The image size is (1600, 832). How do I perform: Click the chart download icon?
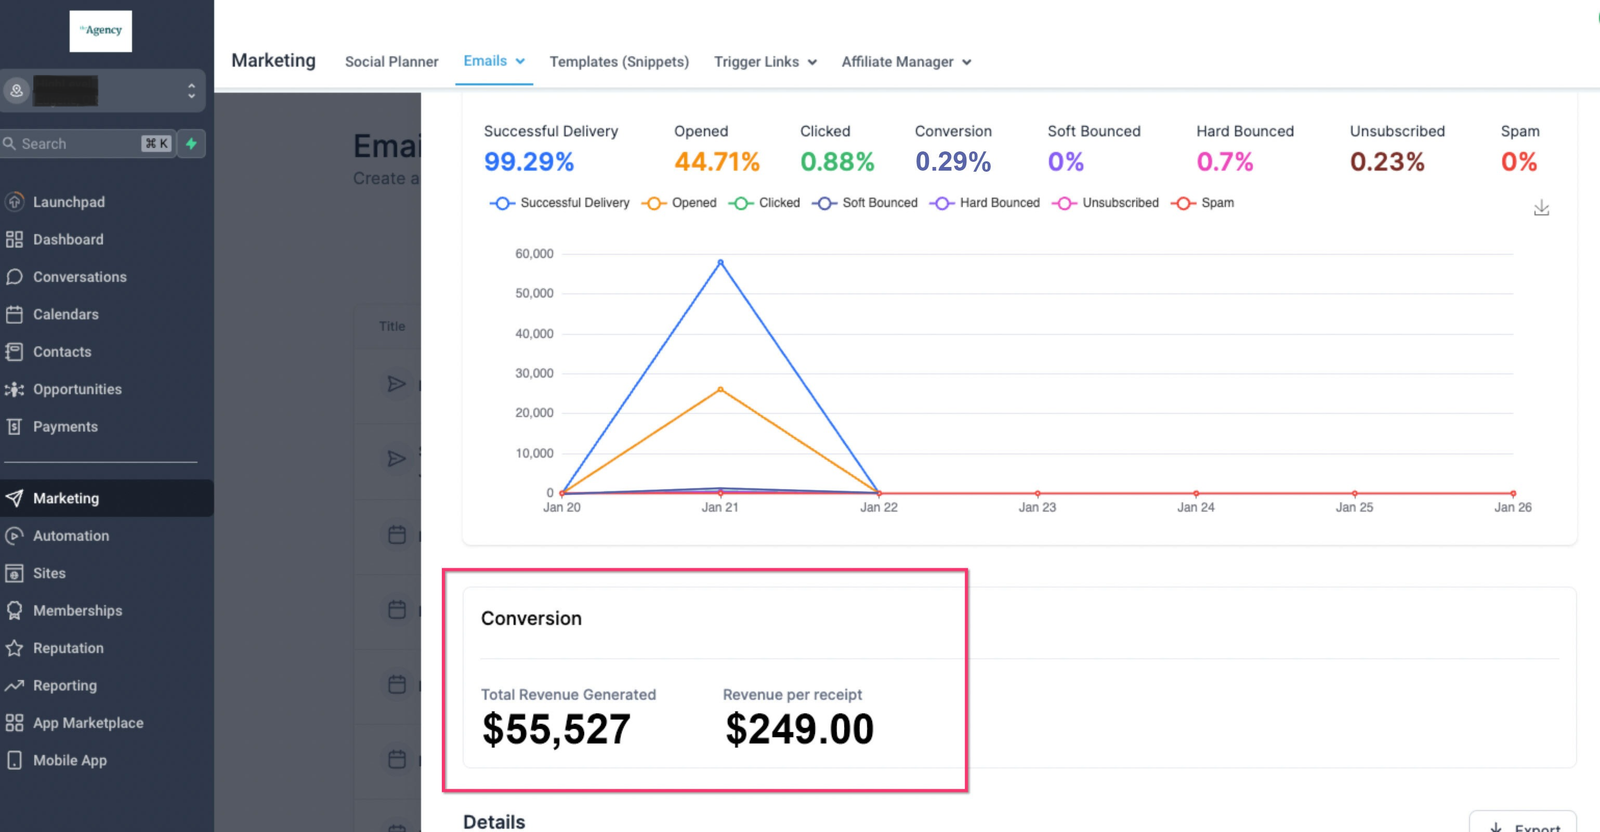click(x=1541, y=208)
